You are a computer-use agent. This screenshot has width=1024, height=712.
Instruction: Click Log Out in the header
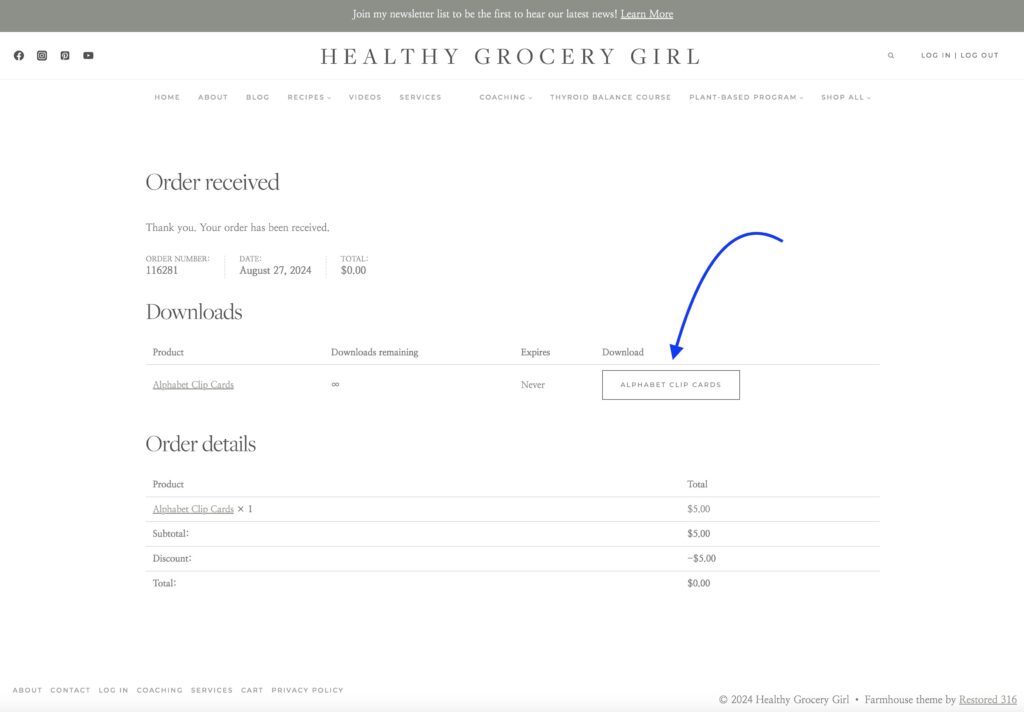tap(979, 56)
